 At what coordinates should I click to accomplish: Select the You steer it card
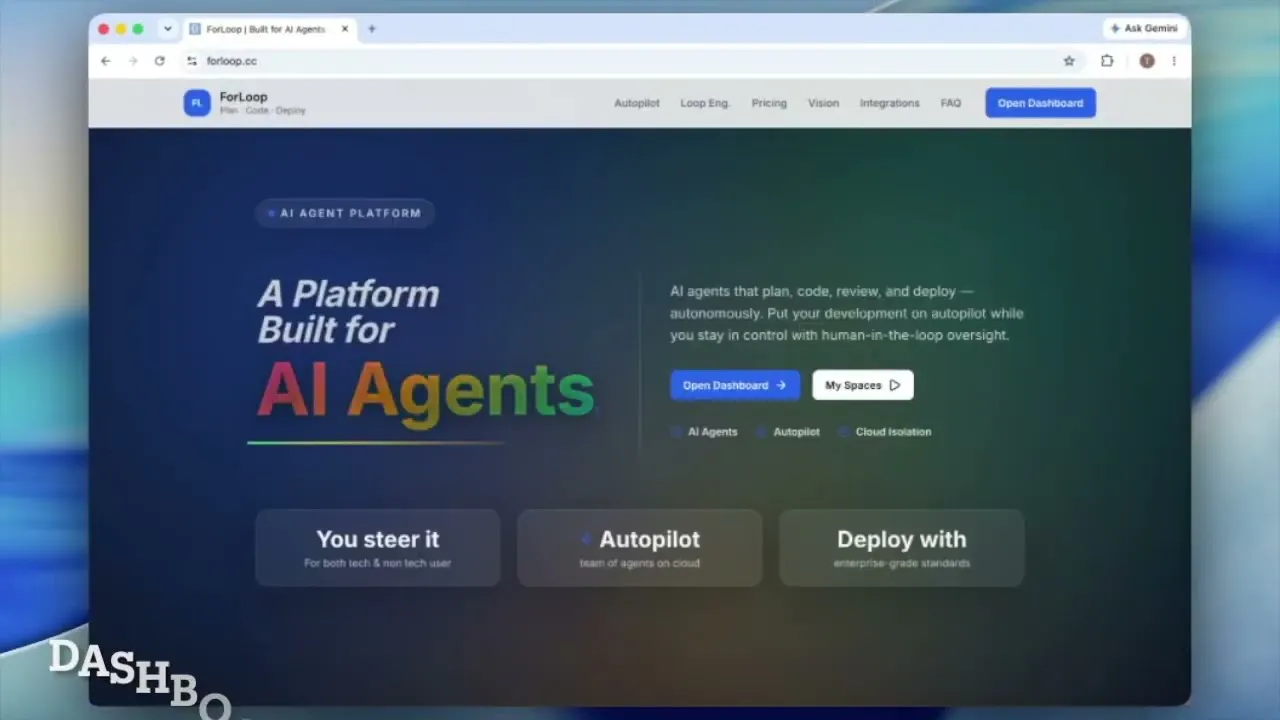(x=378, y=548)
